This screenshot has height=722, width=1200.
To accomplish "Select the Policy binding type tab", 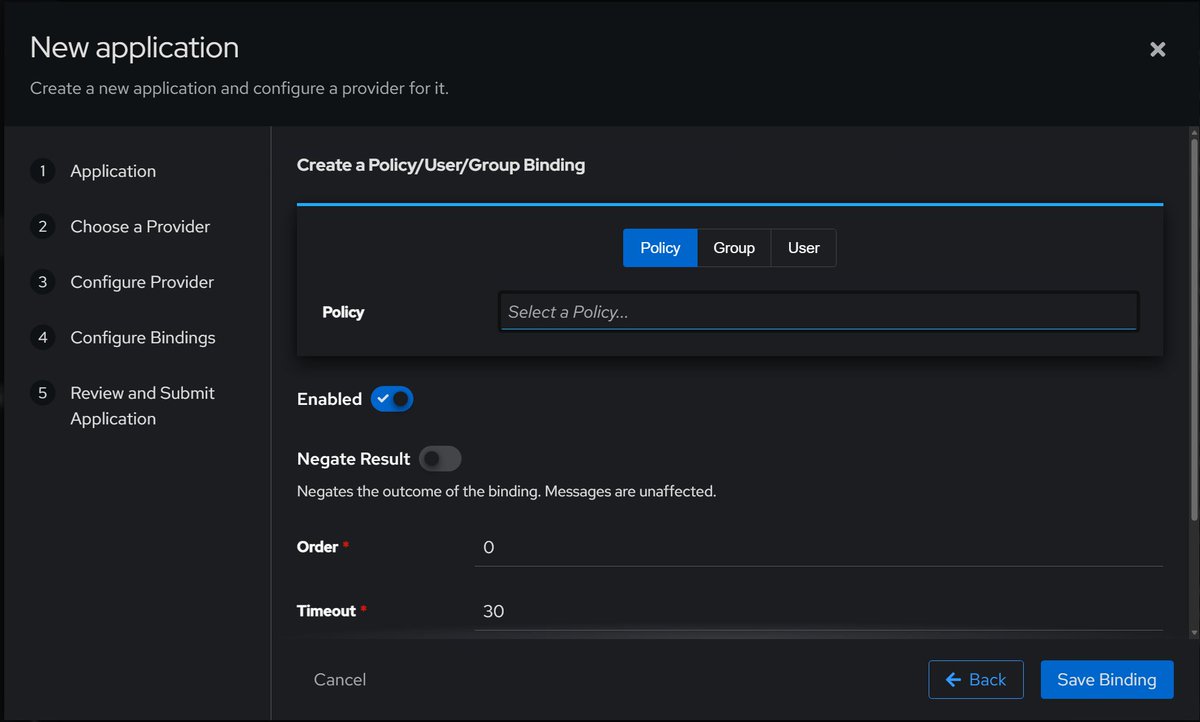I will point(660,248).
